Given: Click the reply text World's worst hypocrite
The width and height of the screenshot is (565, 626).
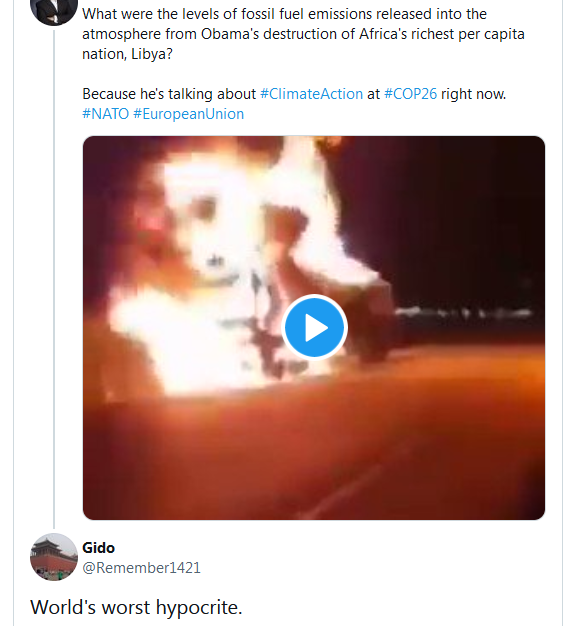Looking at the screenshot, I should pyautogui.click(x=136, y=607).
